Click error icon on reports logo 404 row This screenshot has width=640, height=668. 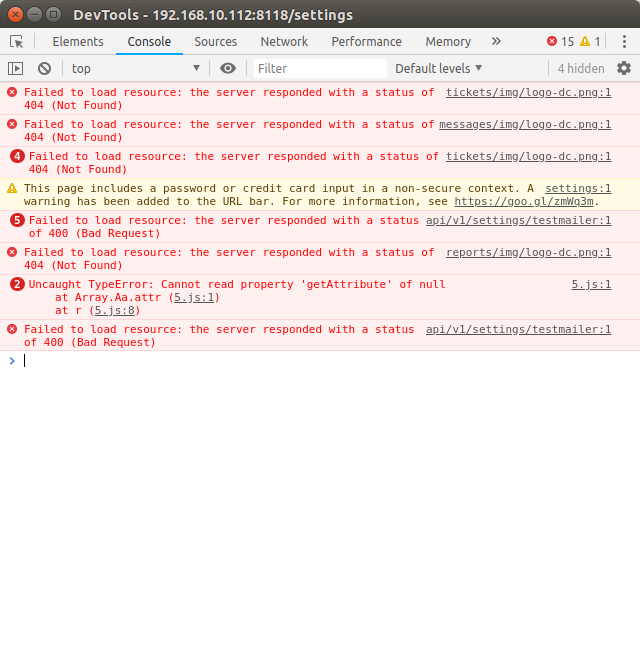coord(12,252)
